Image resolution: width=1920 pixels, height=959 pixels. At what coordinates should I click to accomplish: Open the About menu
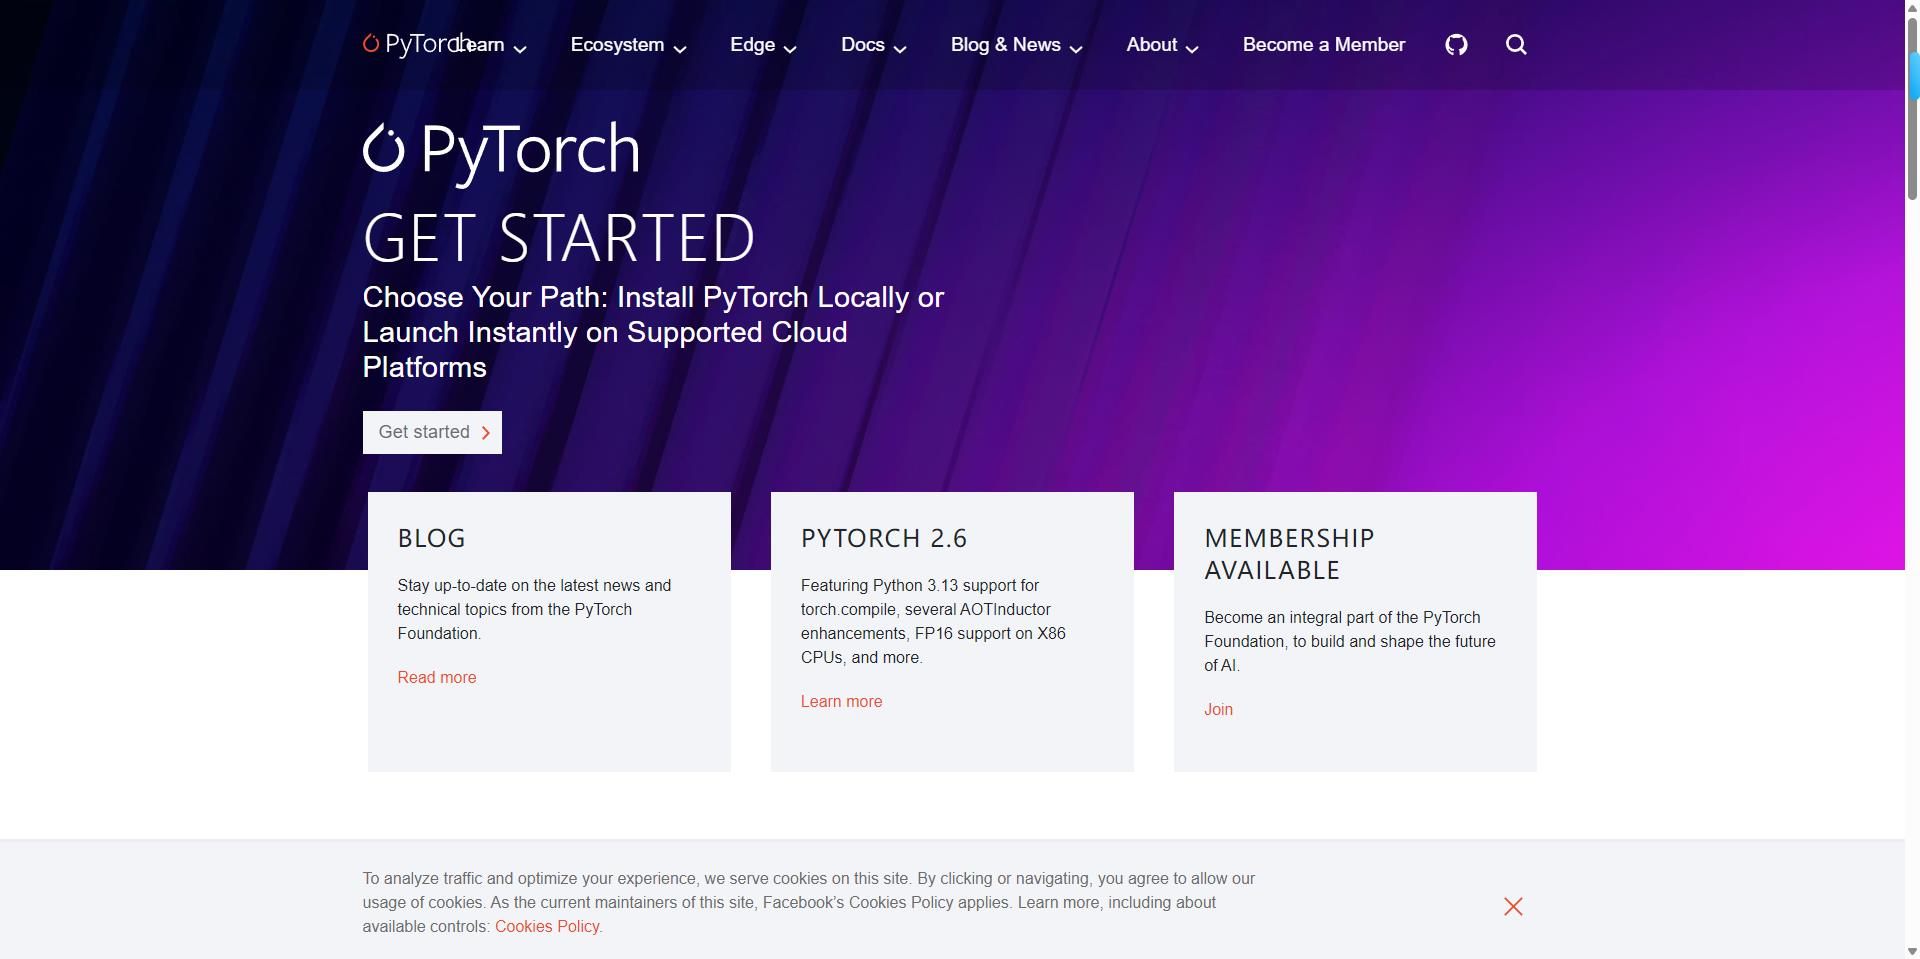point(1151,45)
